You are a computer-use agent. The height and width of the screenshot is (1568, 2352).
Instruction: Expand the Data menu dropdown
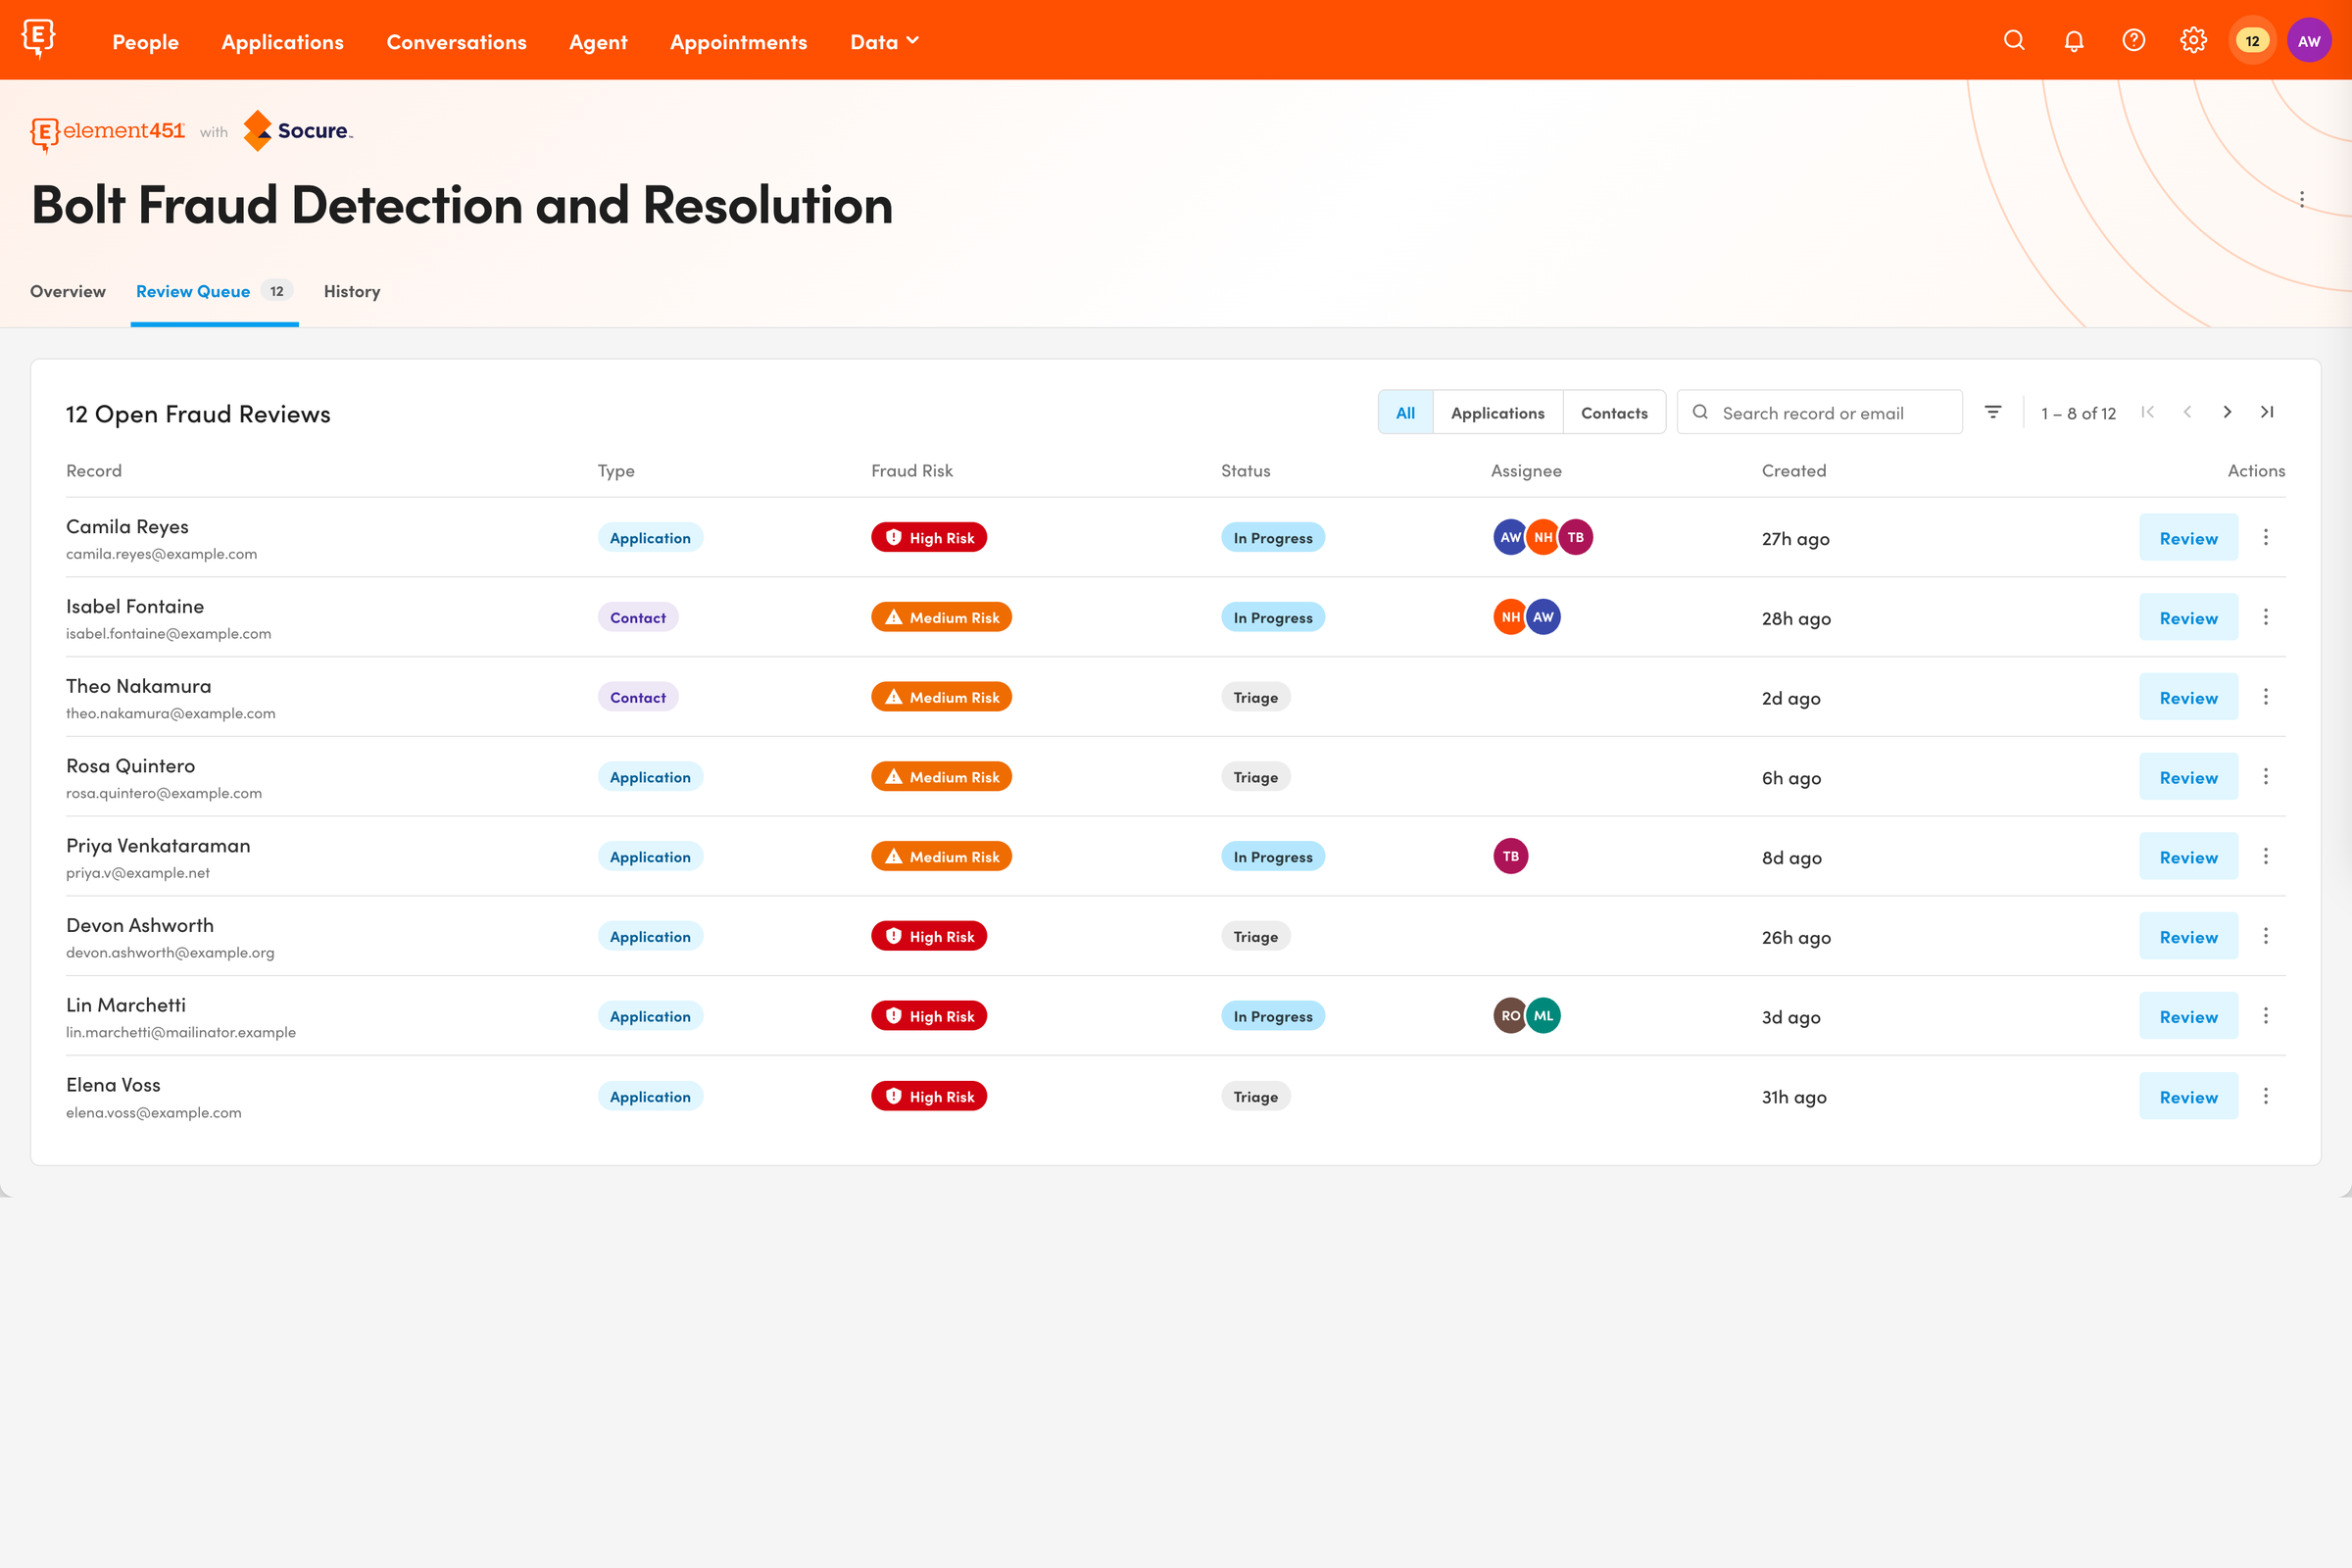(884, 42)
